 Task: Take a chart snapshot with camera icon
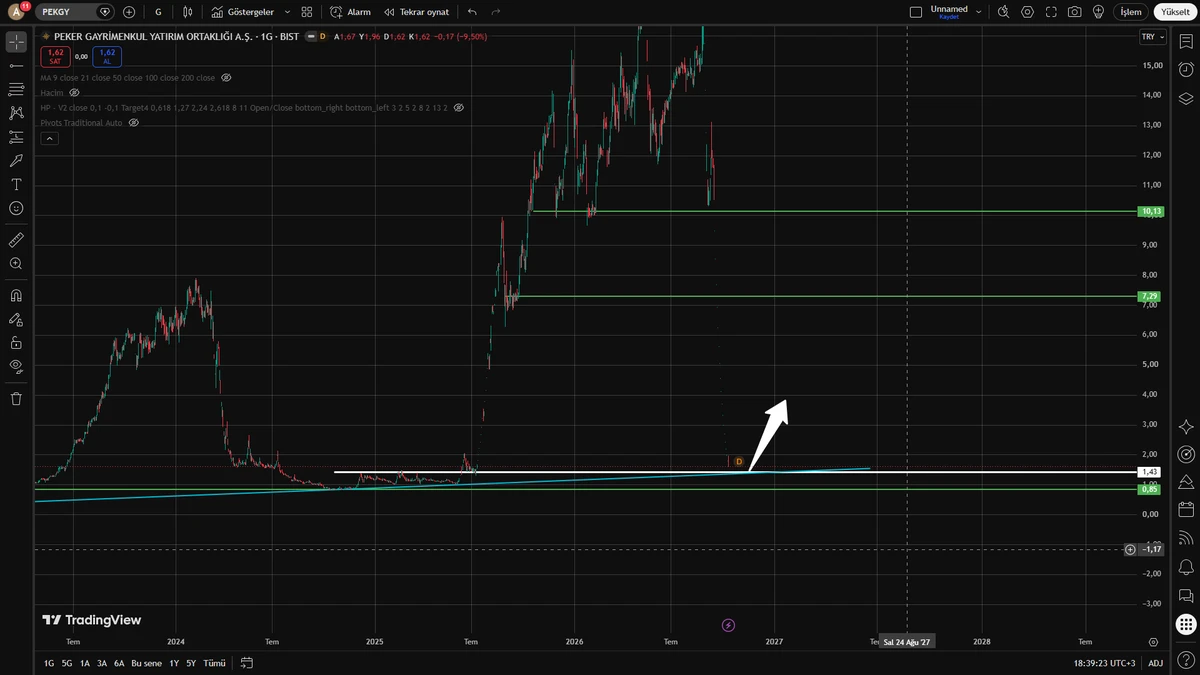coord(1074,12)
